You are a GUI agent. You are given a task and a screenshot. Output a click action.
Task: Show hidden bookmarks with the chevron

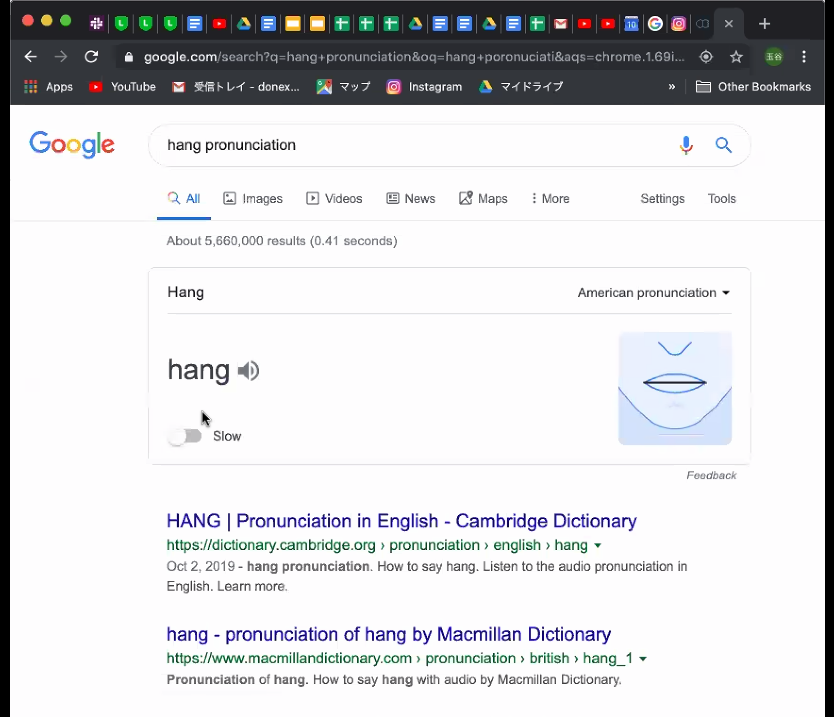(672, 87)
